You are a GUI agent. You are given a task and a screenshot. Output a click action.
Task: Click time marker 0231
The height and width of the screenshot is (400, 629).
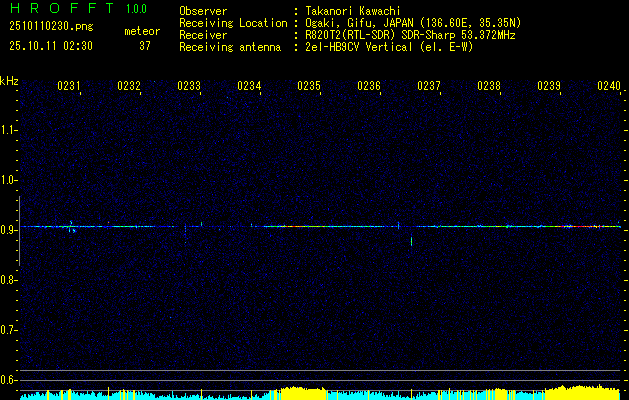(x=69, y=86)
